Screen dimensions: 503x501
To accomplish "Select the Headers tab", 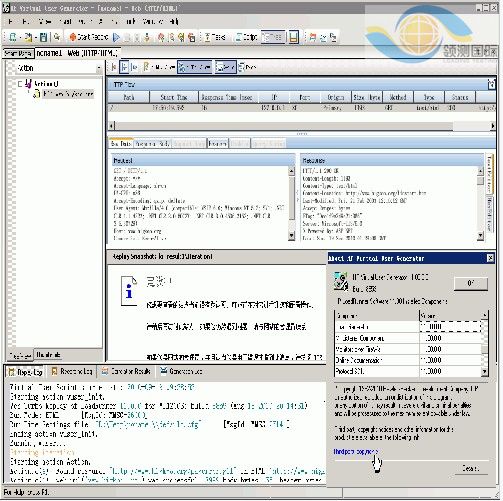I will (x=217, y=144).
